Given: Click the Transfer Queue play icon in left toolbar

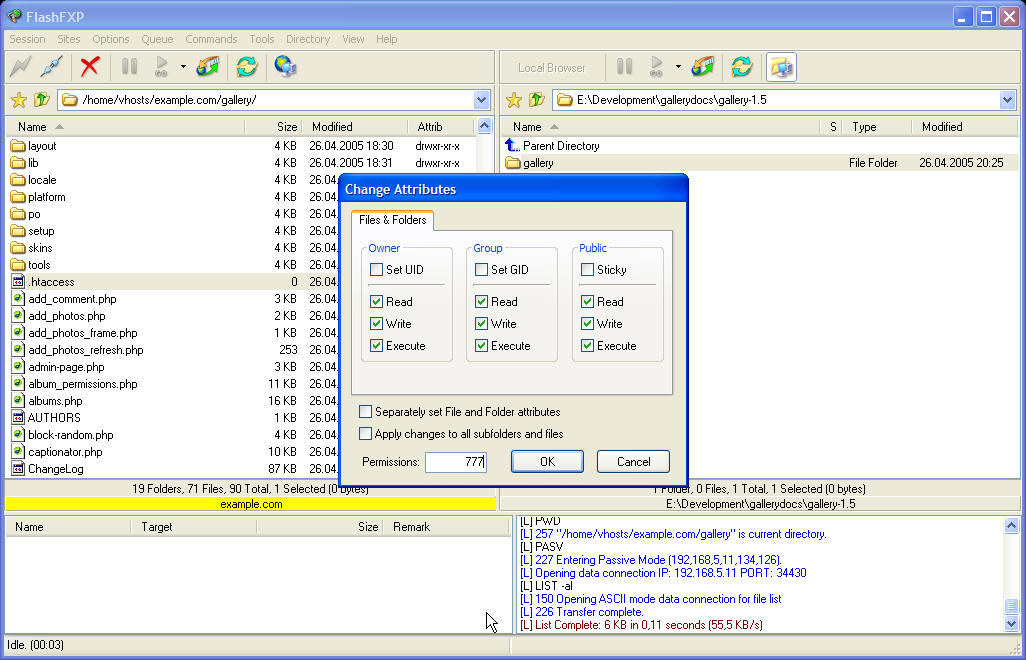Looking at the screenshot, I should 162,66.
